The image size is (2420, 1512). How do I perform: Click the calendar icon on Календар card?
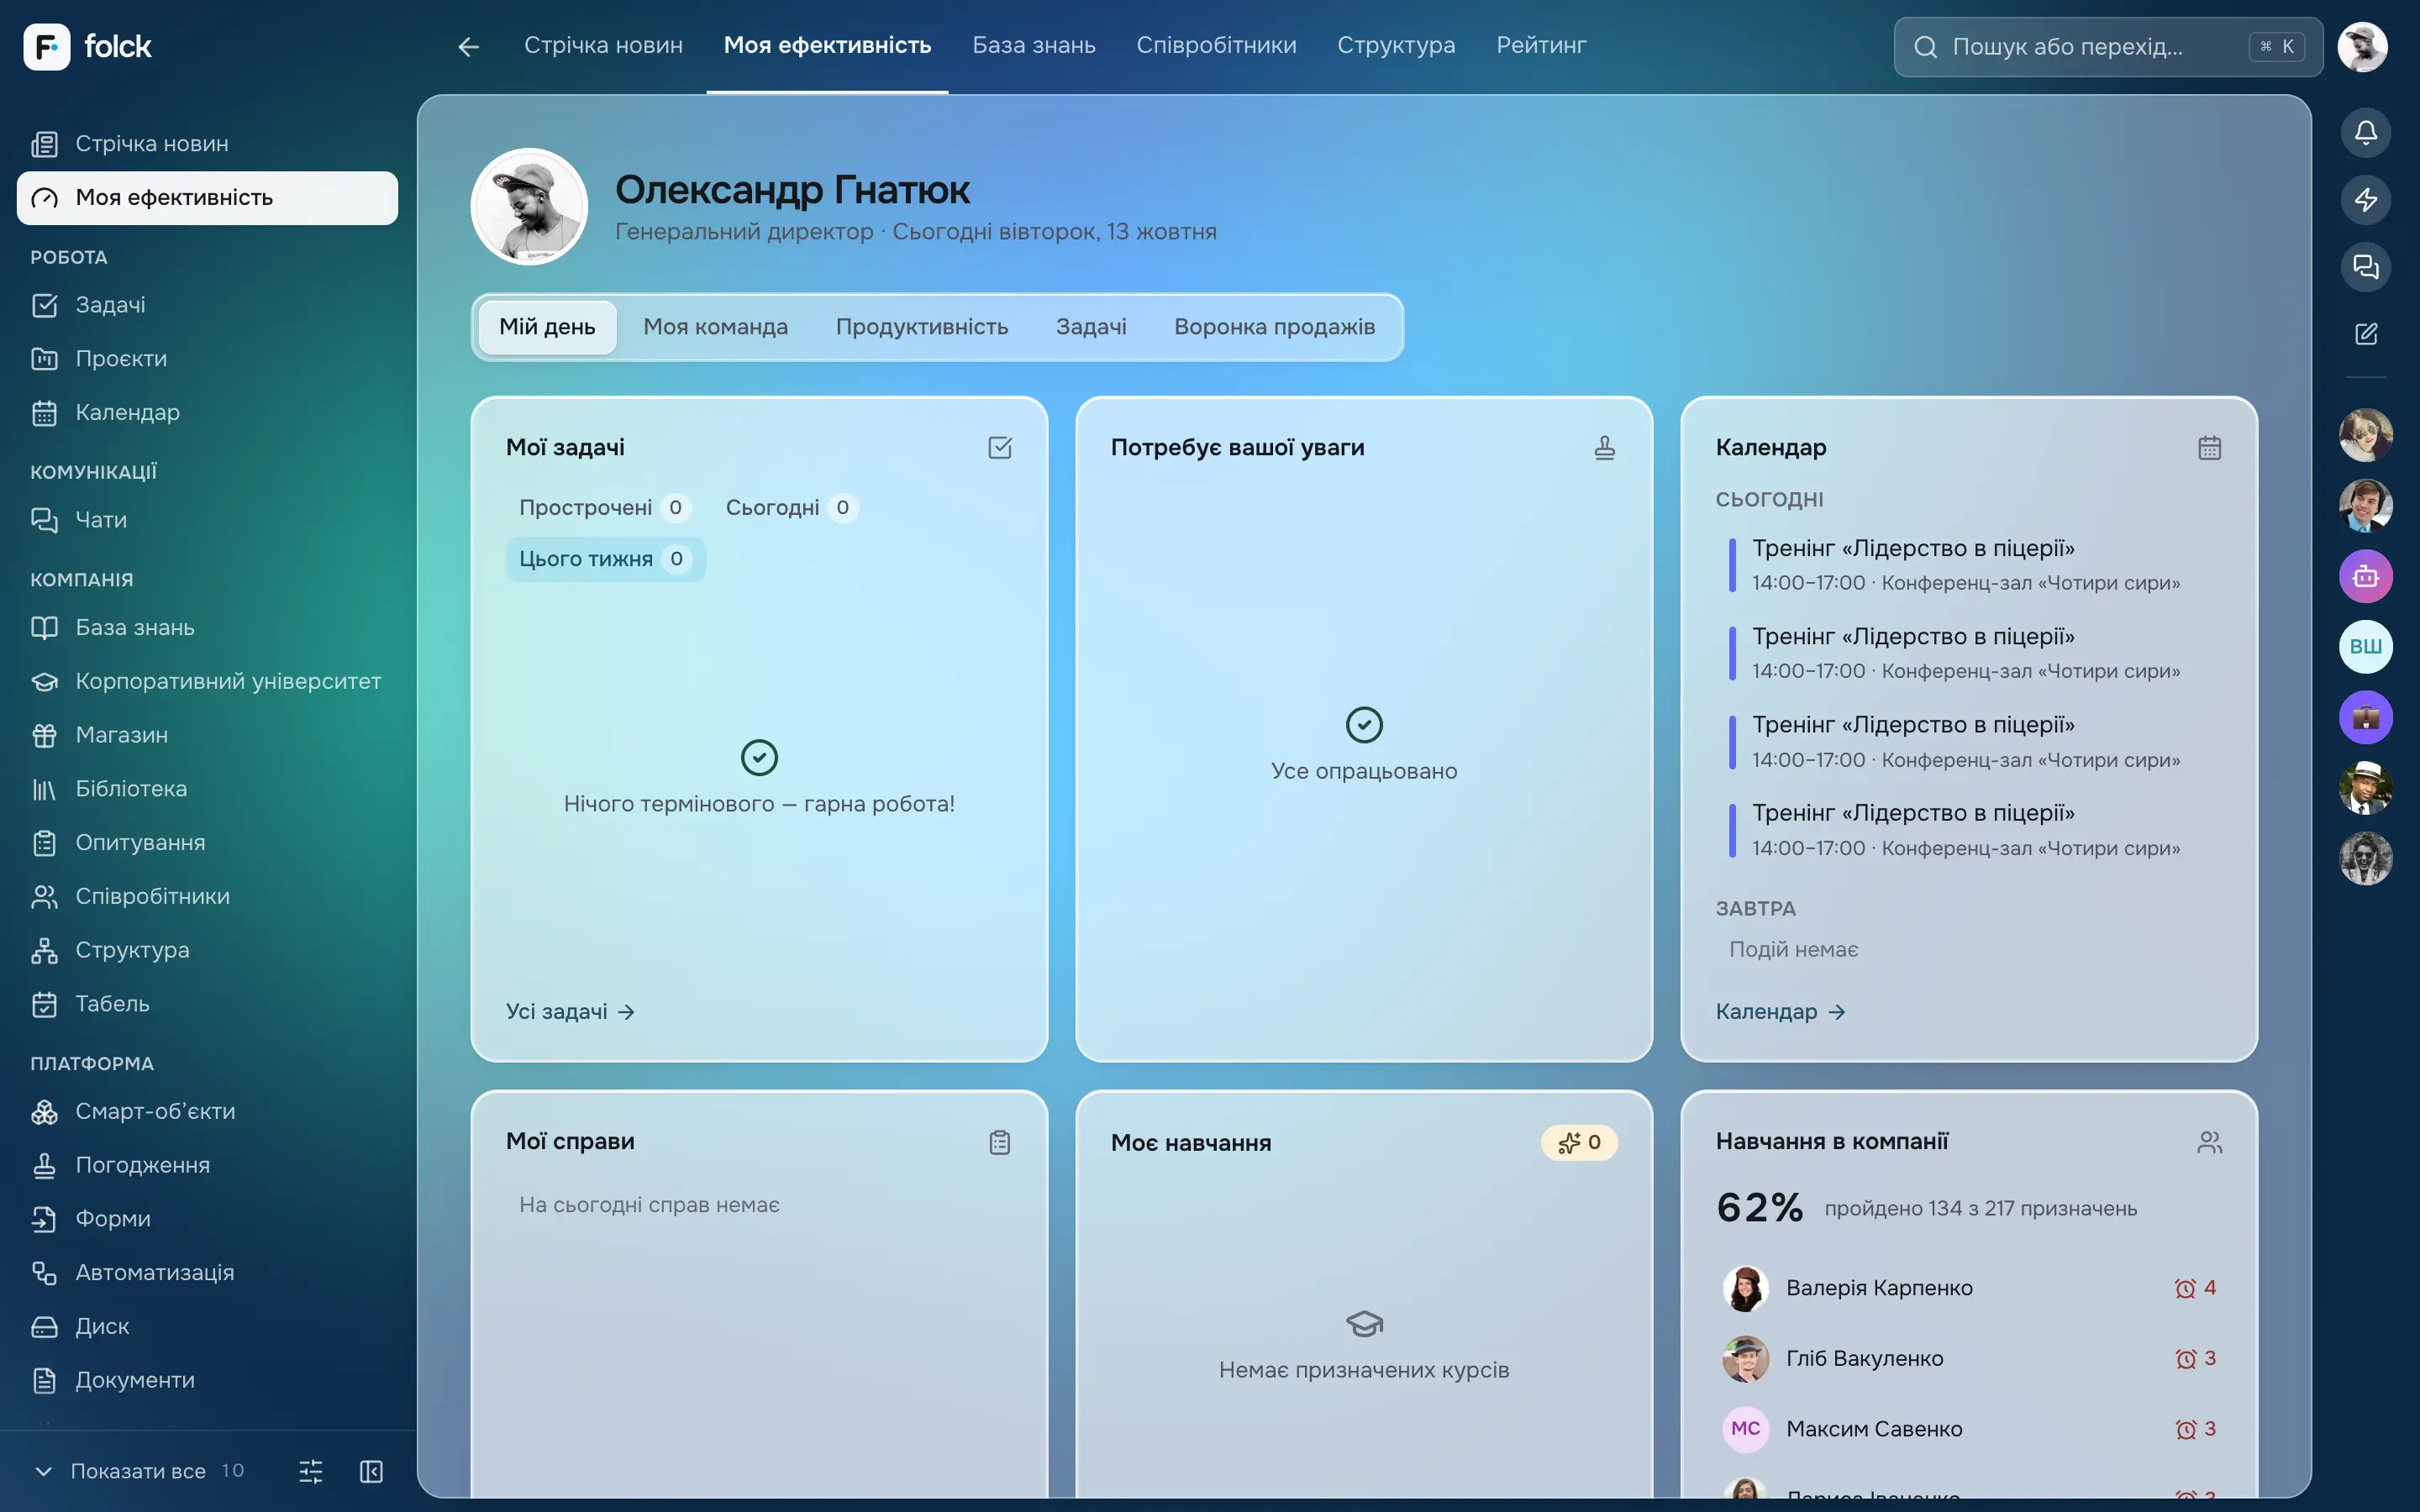pos(2209,447)
